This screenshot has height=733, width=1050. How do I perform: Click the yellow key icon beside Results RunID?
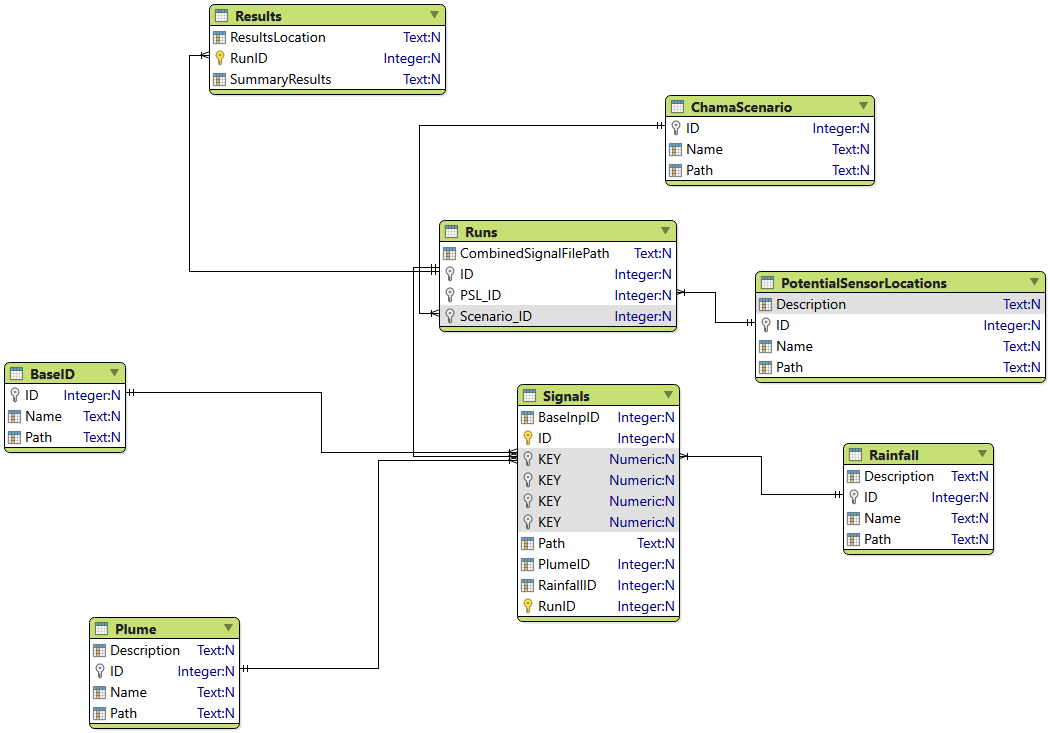pyautogui.click(x=220, y=58)
